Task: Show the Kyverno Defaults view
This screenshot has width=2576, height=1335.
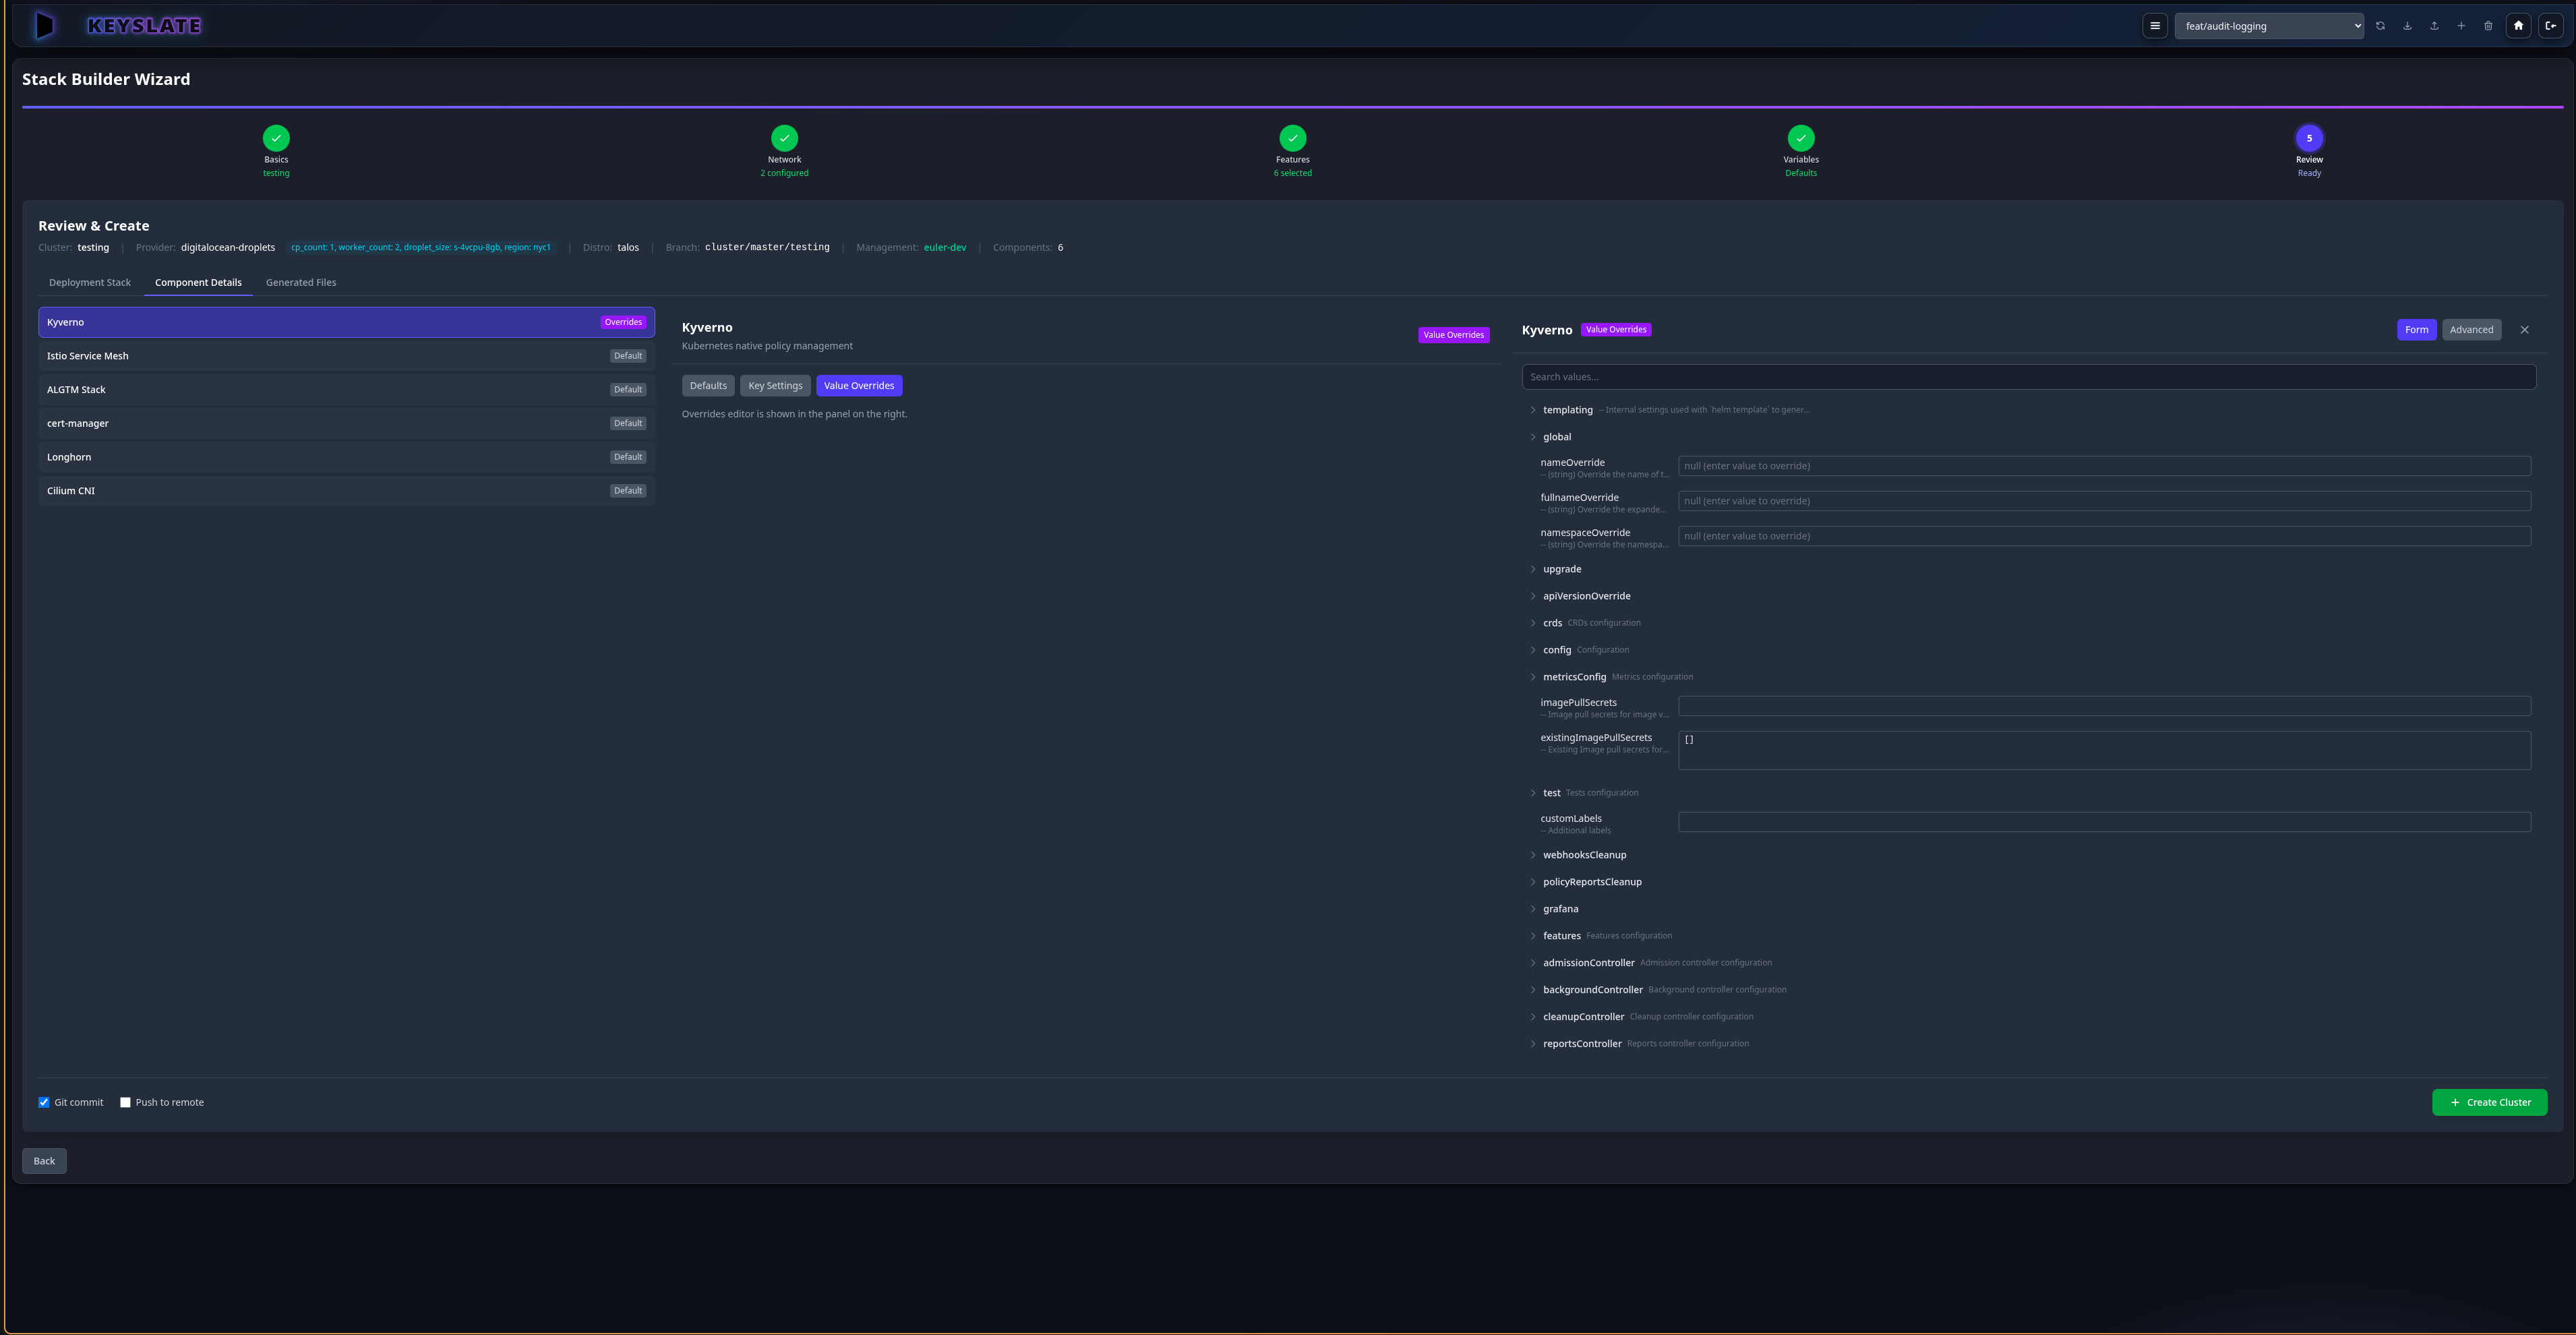Action: click(708, 386)
